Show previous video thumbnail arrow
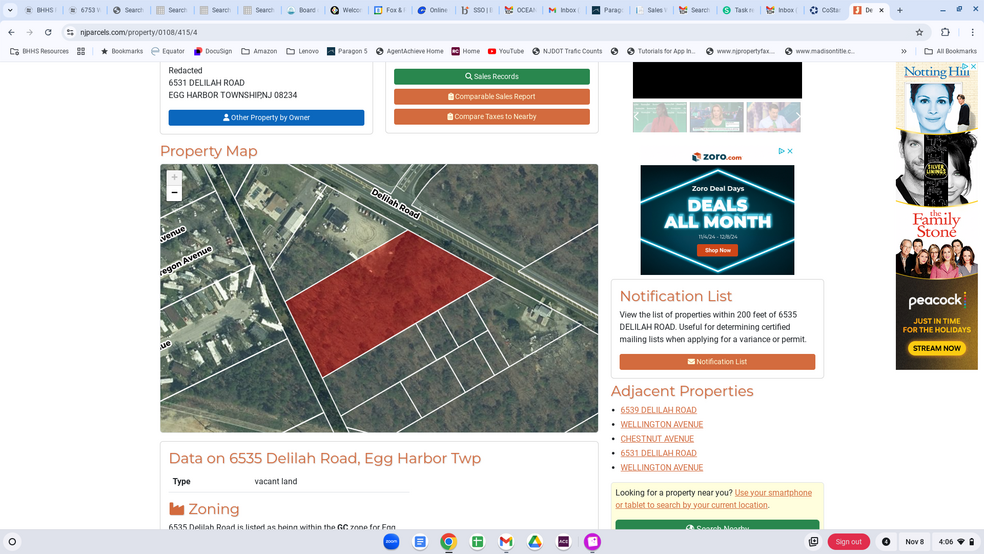This screenshot has width=984, height=554. pyautogui.click(x=636, y=117)
